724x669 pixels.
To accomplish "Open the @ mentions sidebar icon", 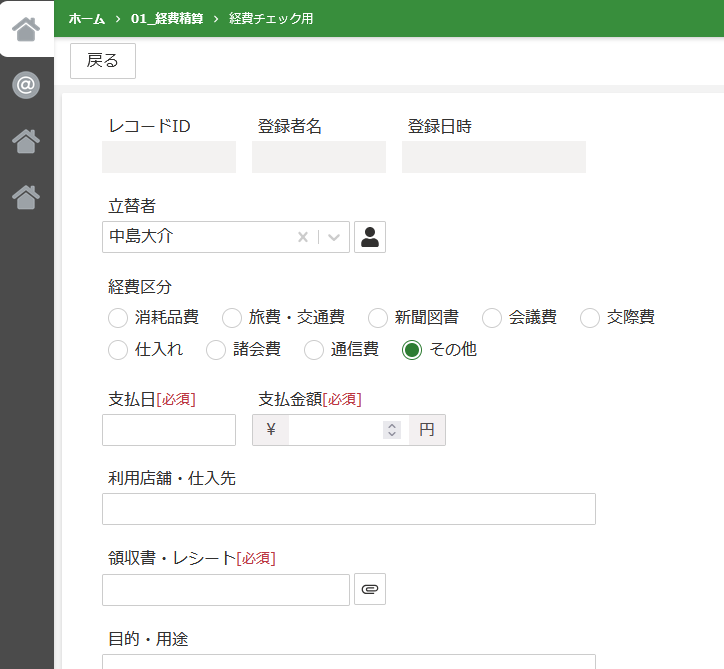I will 26,85.
